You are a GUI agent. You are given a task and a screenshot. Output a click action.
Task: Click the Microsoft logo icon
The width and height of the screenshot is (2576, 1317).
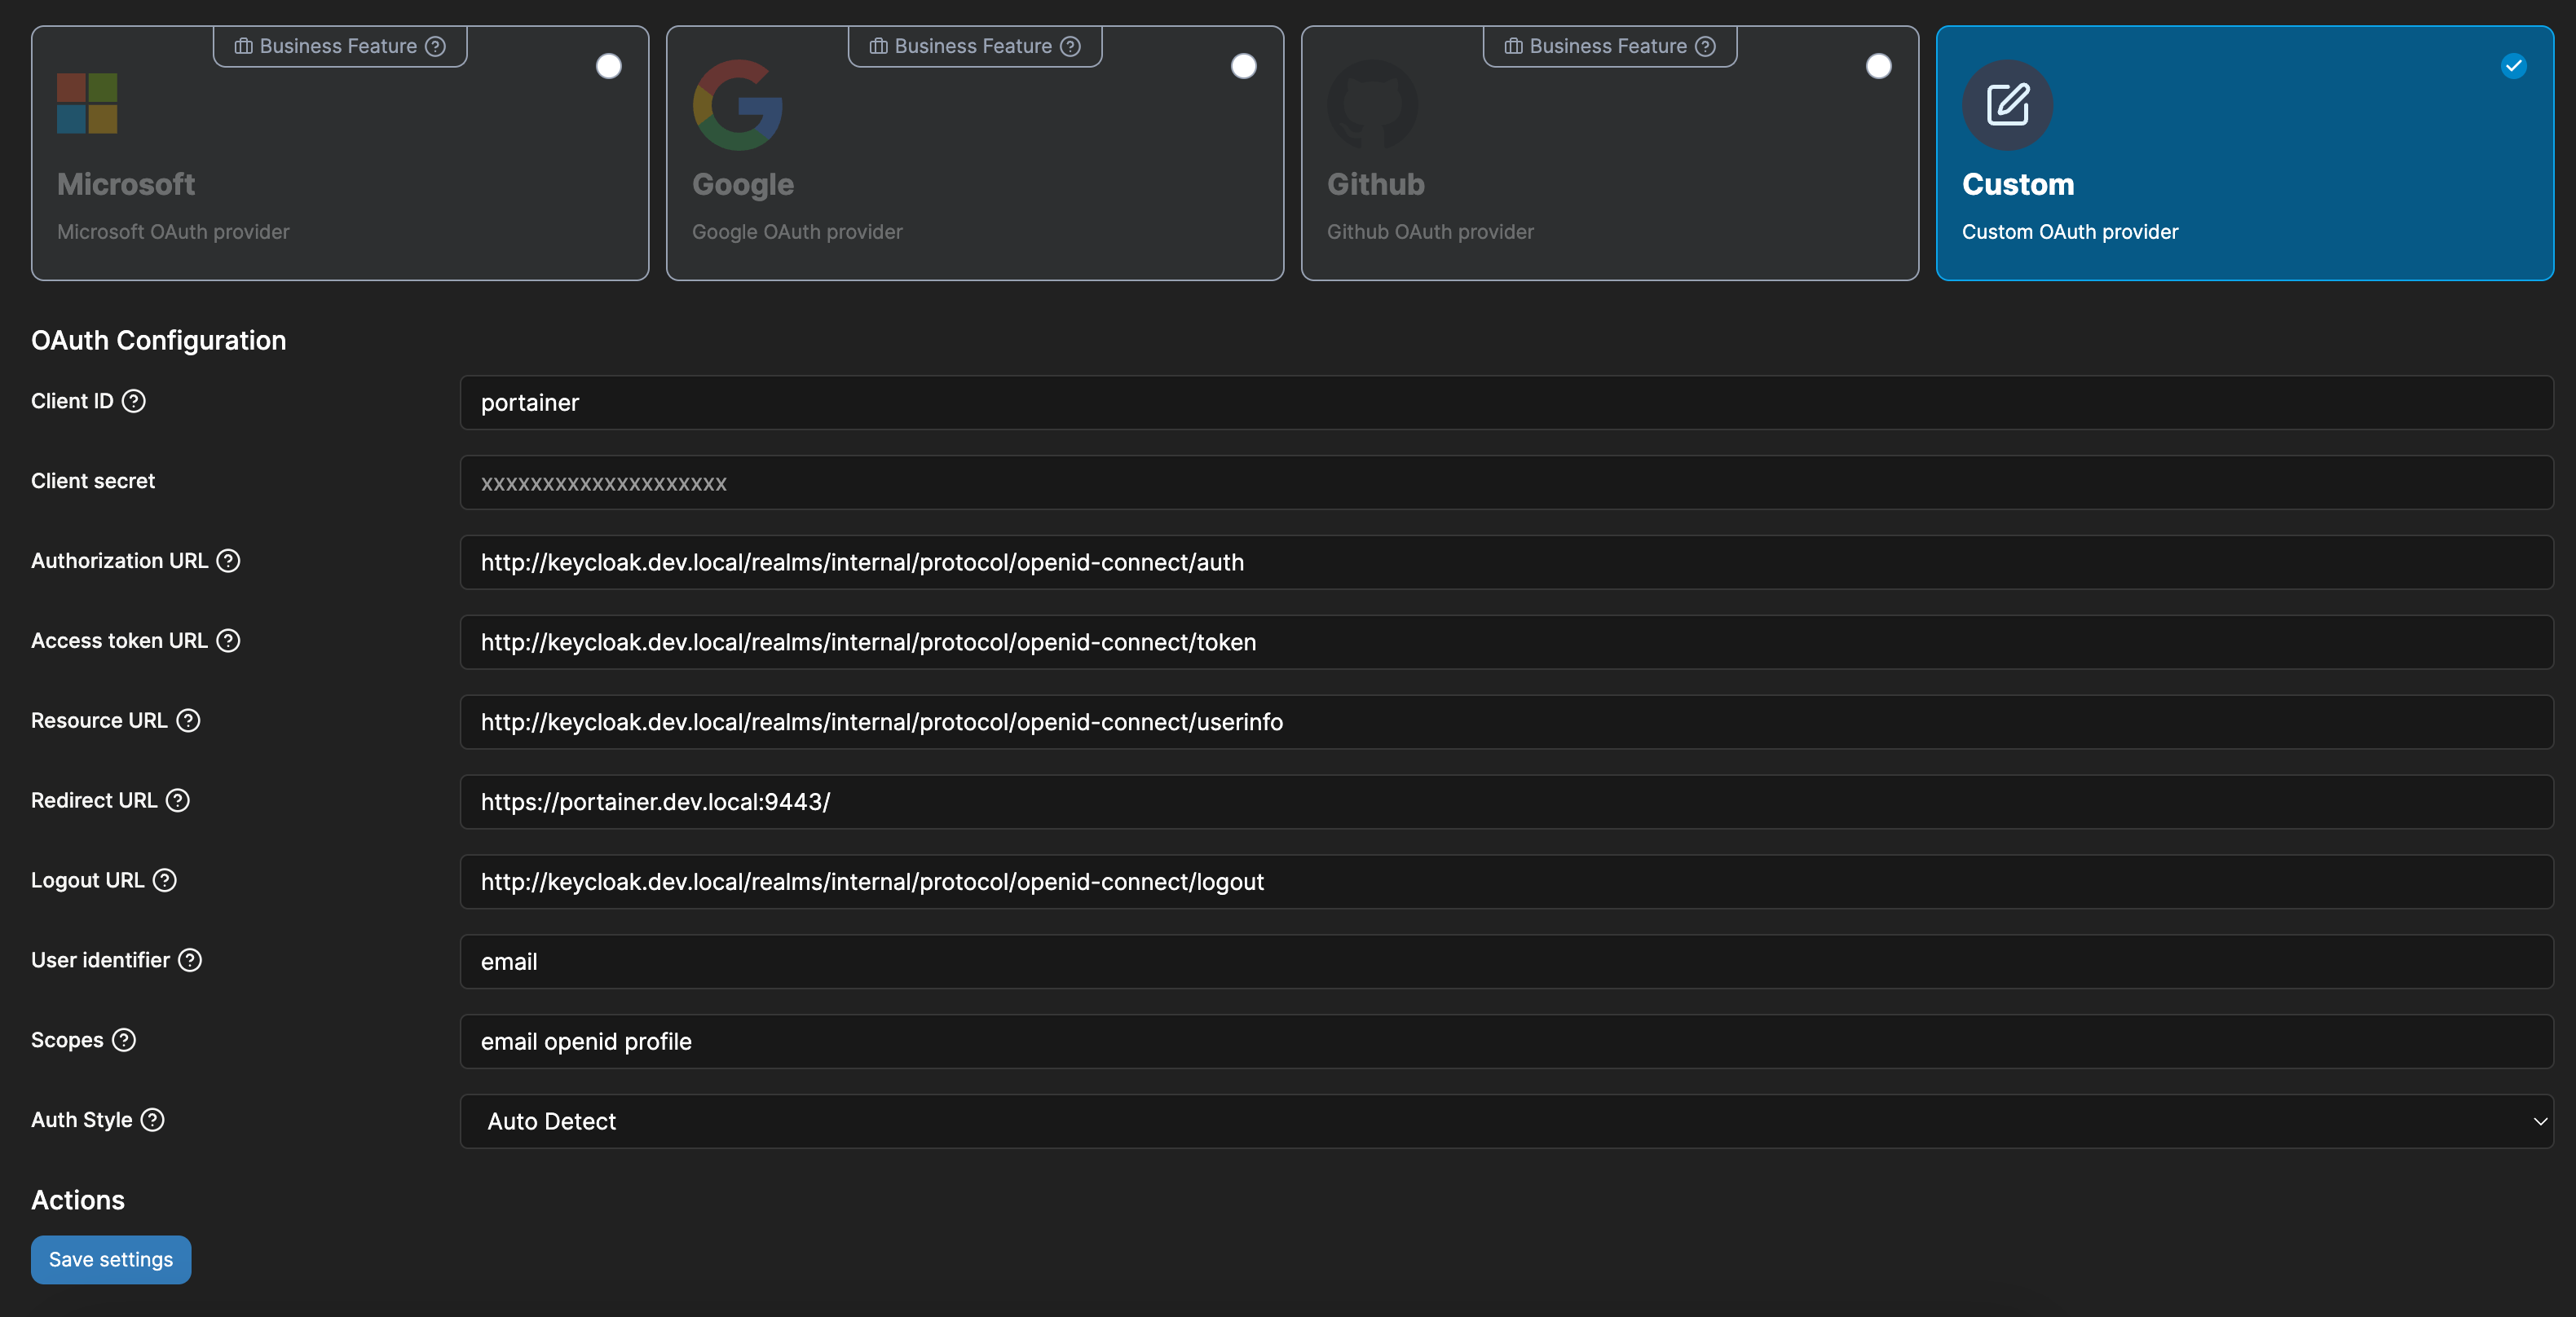pyautogui.click(x=88, y=103)
